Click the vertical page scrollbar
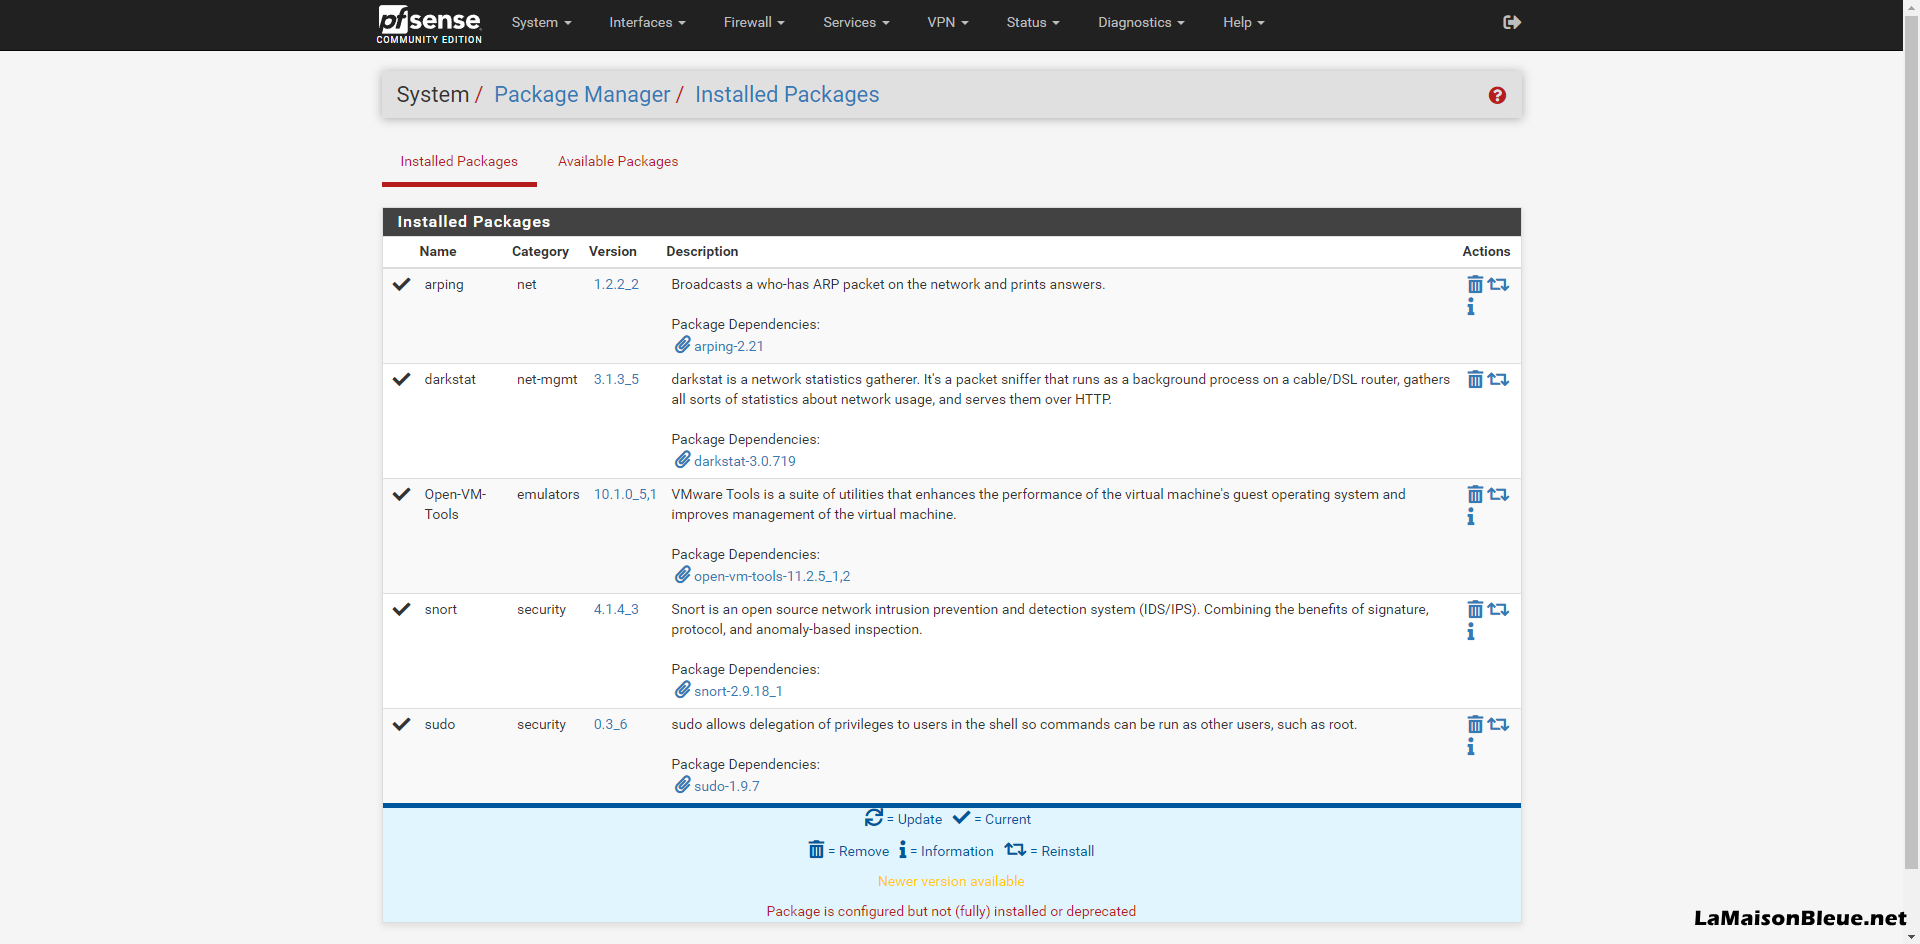 [x=1911, y=440]
